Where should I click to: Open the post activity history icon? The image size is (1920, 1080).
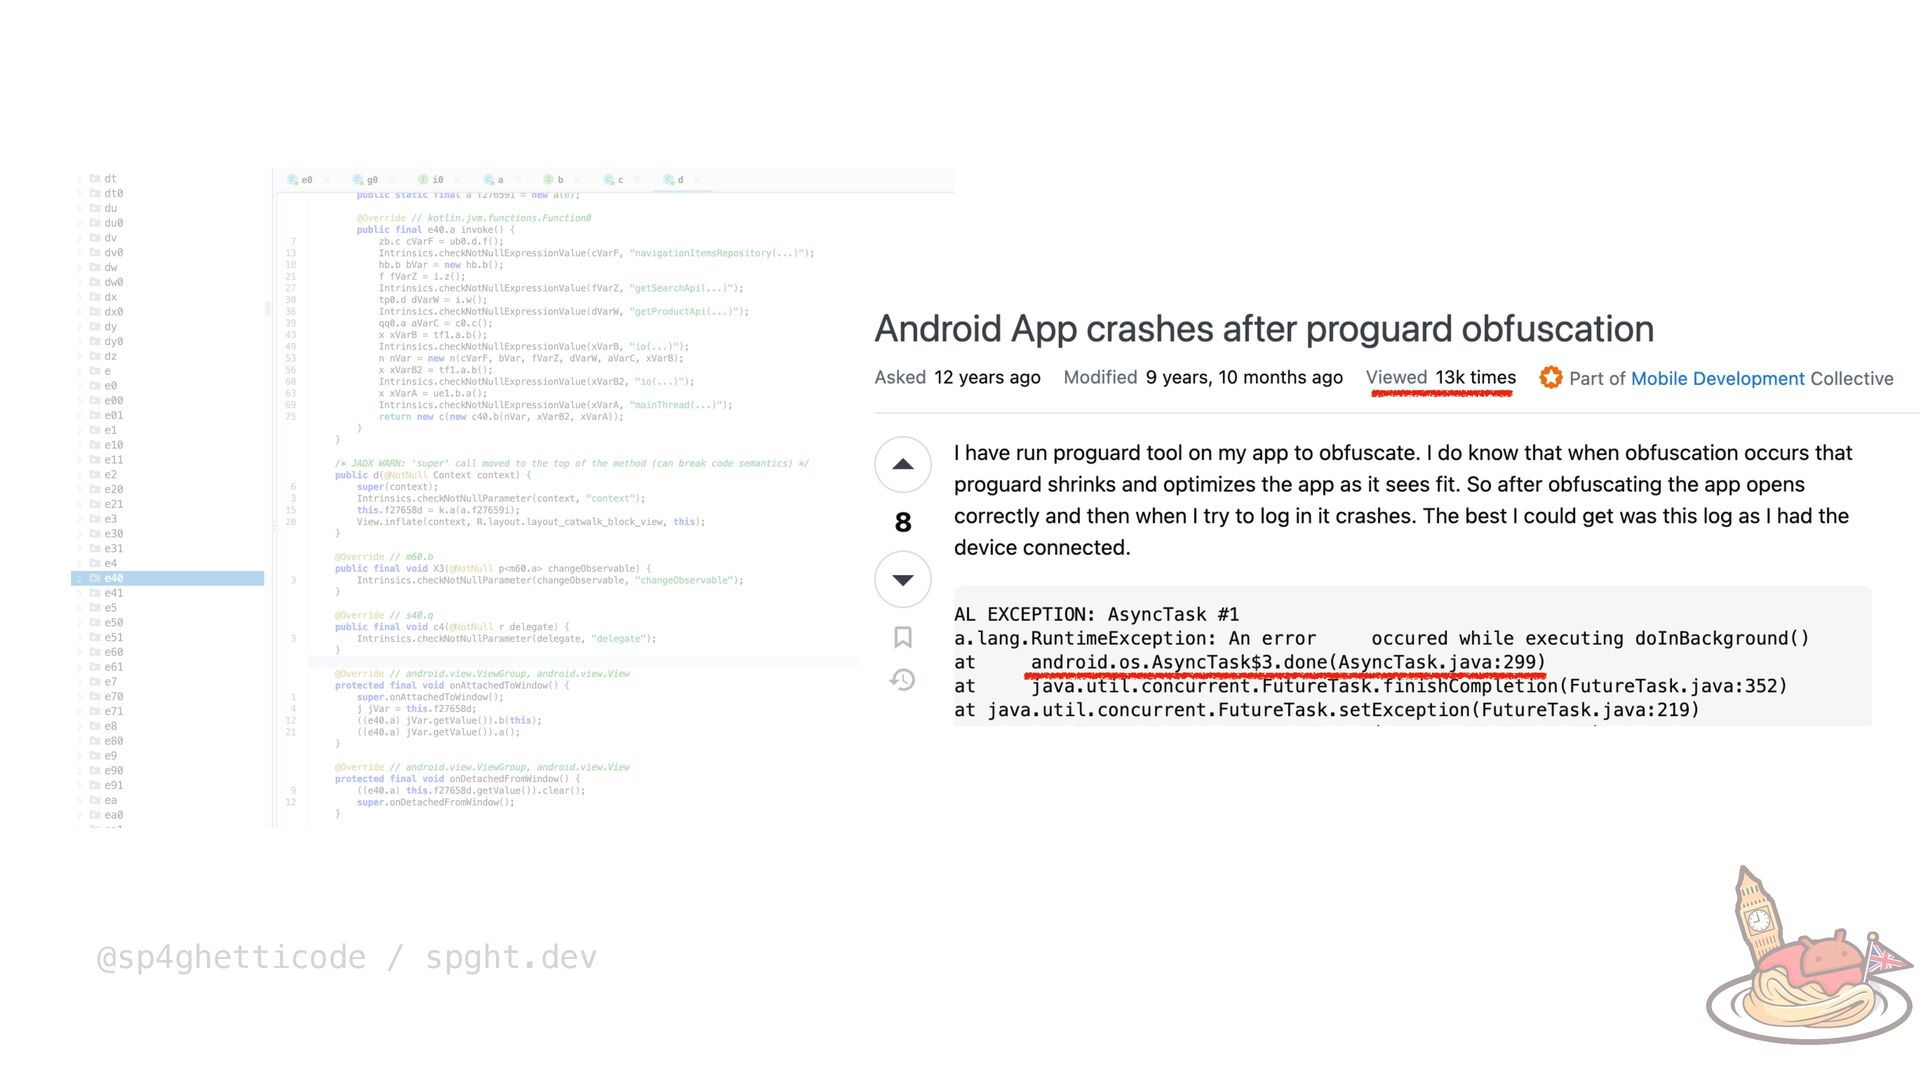pos(902,680)
